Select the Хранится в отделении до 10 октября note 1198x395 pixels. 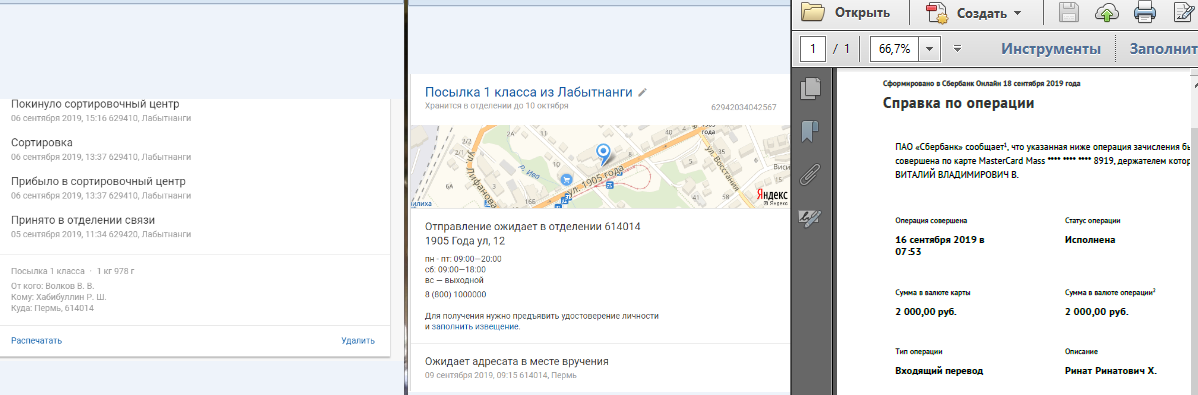tap(497, 106)
